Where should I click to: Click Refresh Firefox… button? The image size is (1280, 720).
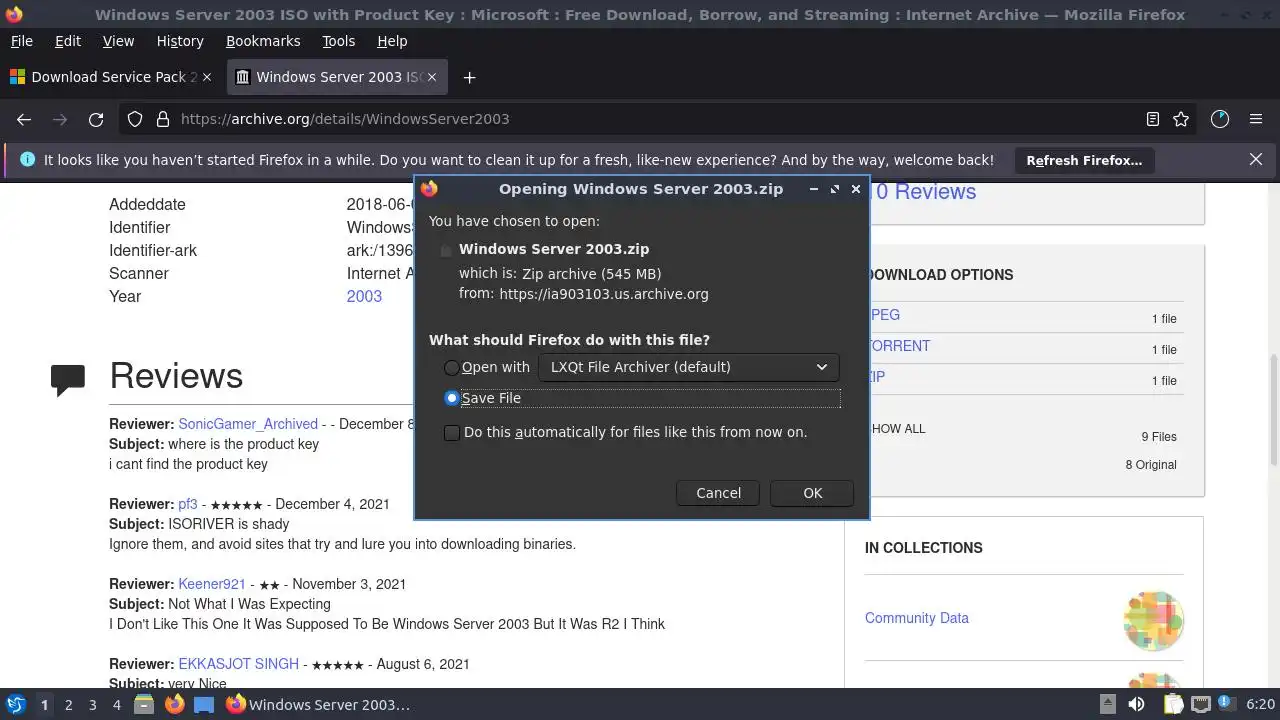[1084, 160]
